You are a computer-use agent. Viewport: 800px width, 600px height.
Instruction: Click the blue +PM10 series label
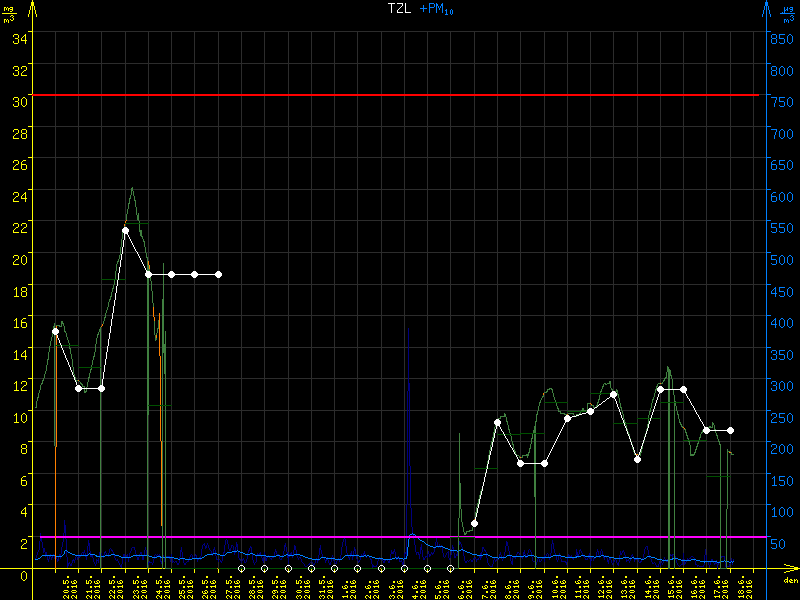(x=438, y=9)
